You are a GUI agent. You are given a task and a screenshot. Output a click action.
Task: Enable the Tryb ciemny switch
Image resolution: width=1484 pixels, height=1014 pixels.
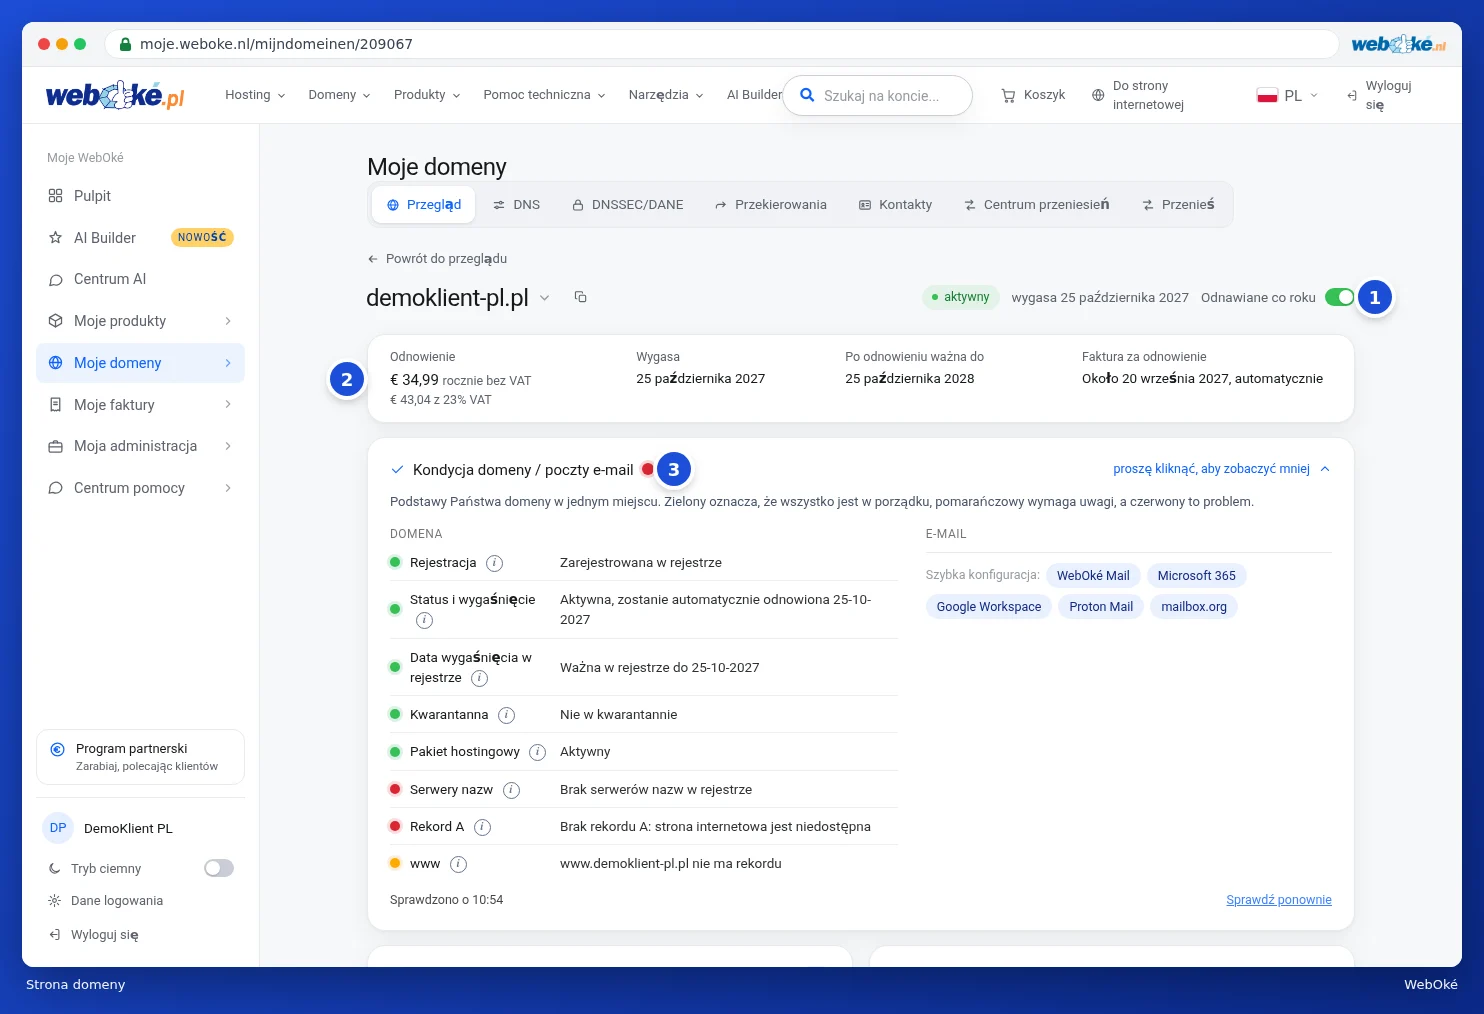219,868
